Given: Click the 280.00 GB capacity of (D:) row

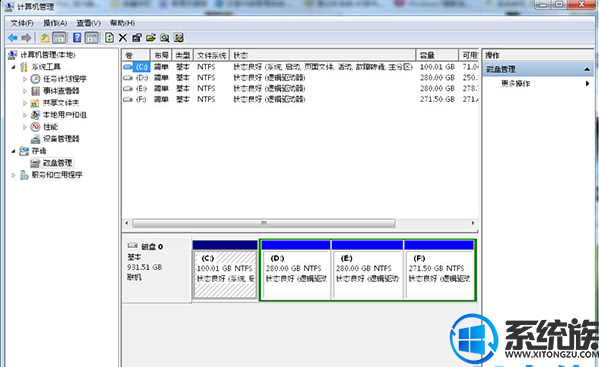Looking at the screenshot, I should (x=437, y=78).
